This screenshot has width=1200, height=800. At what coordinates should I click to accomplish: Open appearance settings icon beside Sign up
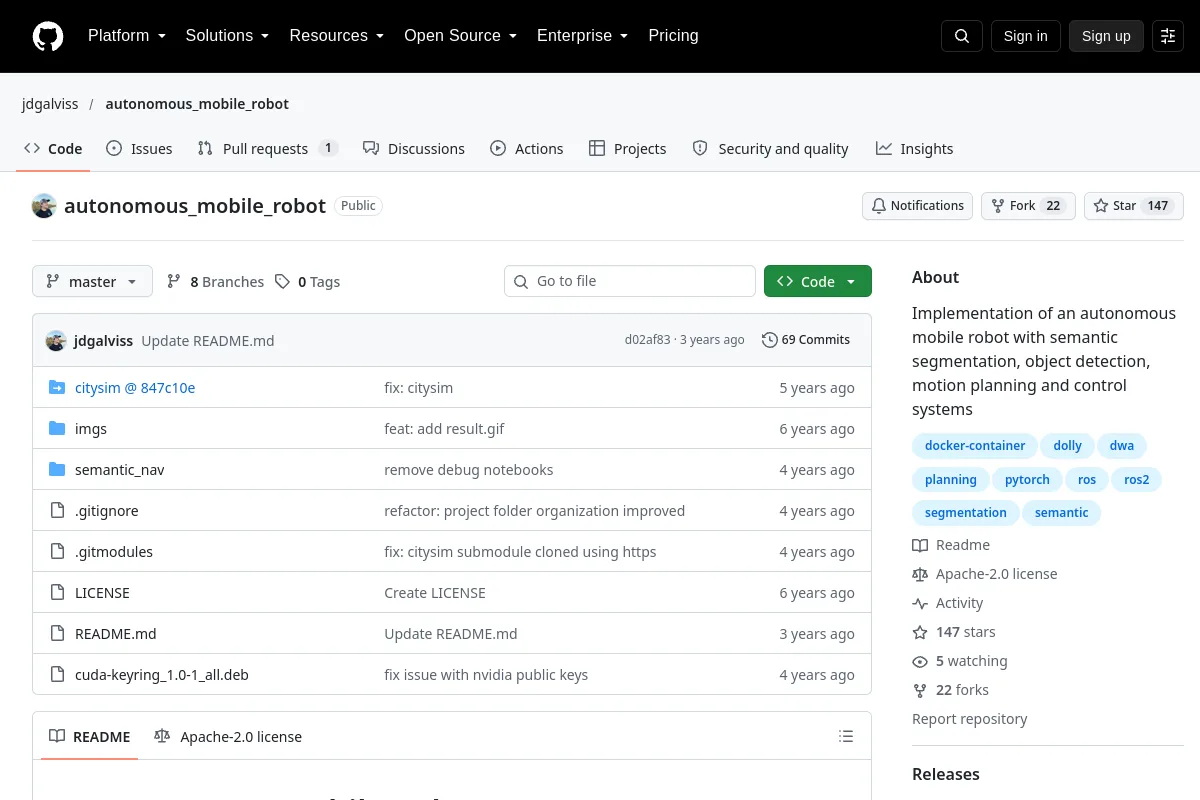click(1168, 36)
